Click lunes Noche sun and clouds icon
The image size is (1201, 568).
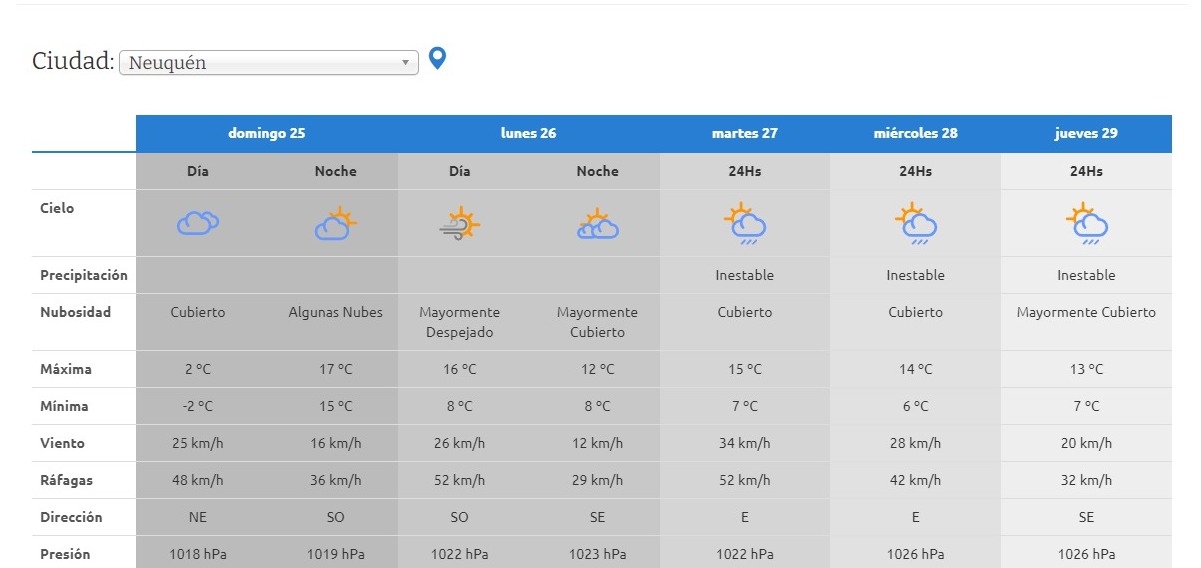[x=598, y=224]
